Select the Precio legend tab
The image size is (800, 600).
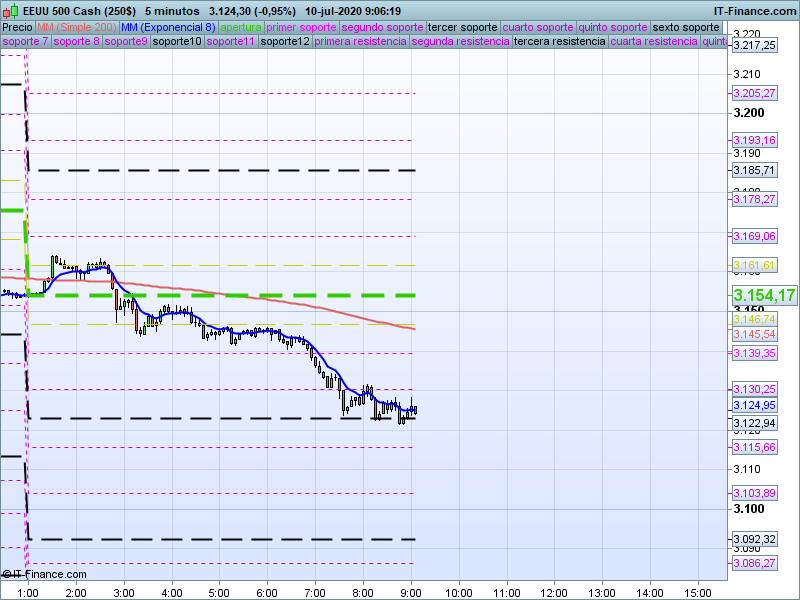coord(17,27)
